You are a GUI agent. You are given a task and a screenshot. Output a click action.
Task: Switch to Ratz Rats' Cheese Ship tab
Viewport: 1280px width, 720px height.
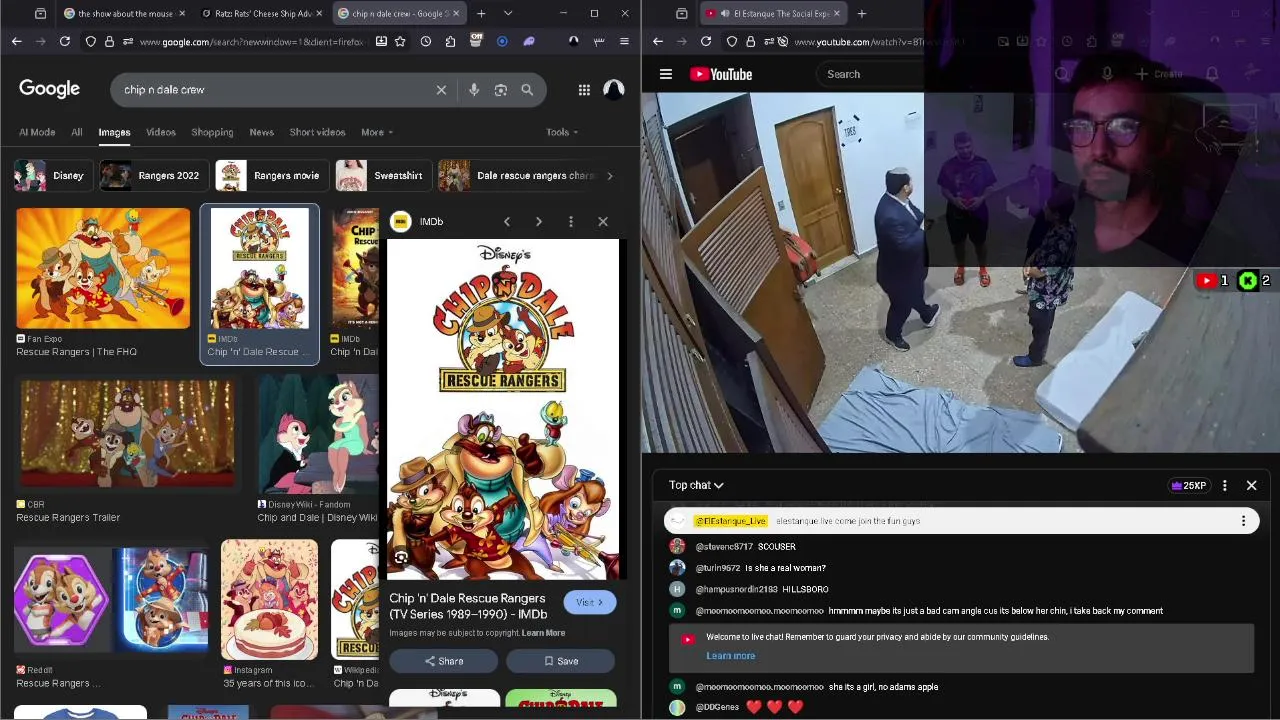260,13
